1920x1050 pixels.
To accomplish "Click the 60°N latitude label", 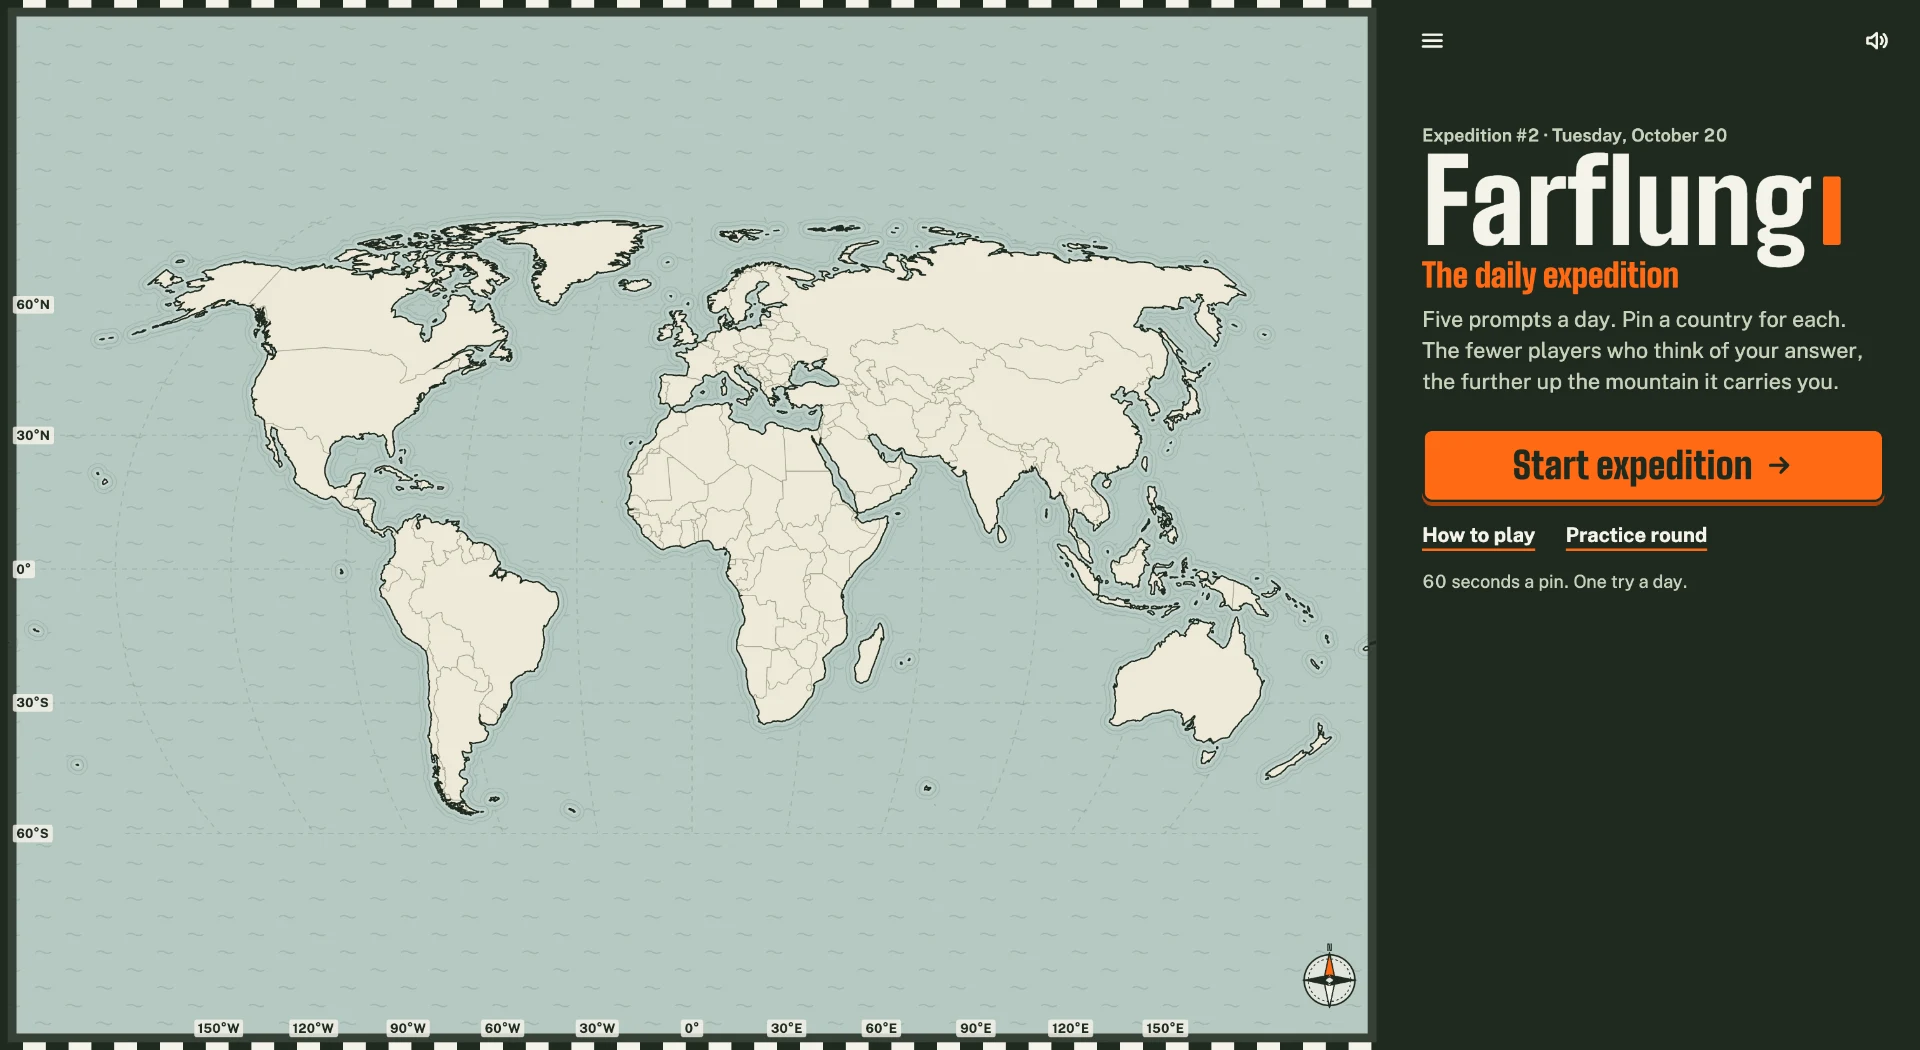I will pyautogui.click(x=33, y=304).
